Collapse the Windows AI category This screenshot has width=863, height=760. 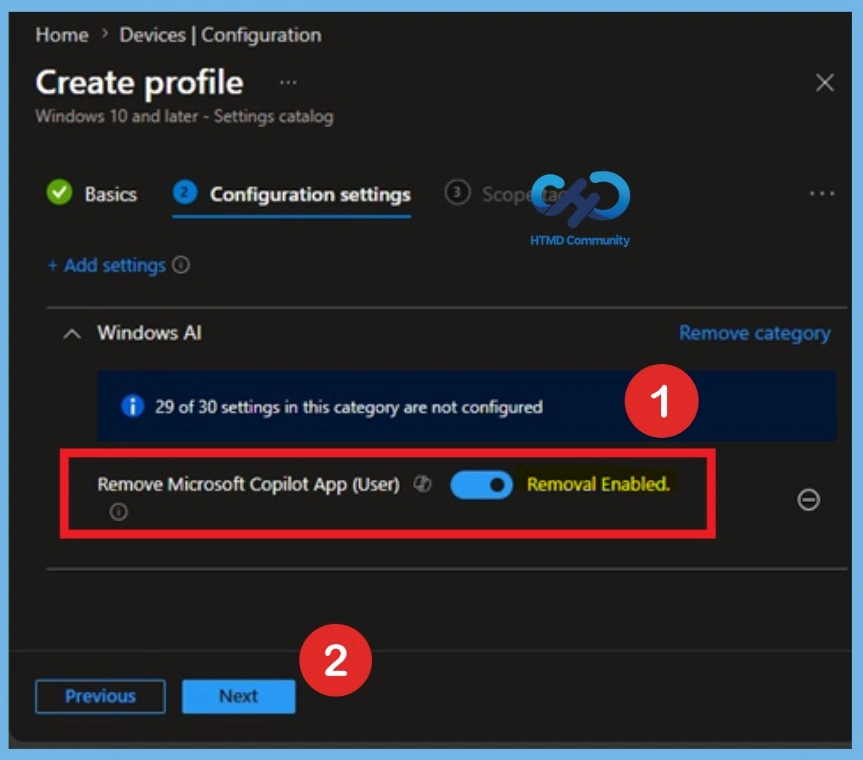(72, 333)
